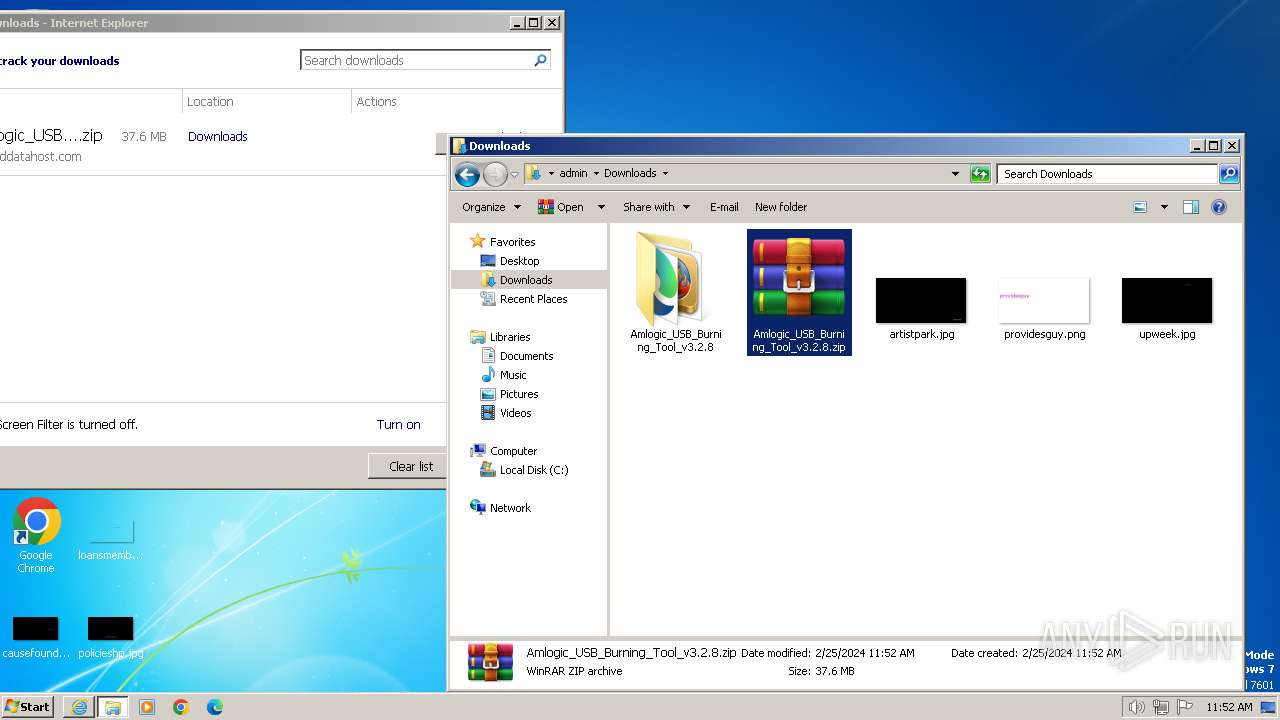This screenshot has width=1280, height=720.
Task: Click the refresh icon beside address bar
Action: pyautogui.click(x=981, y=174)
